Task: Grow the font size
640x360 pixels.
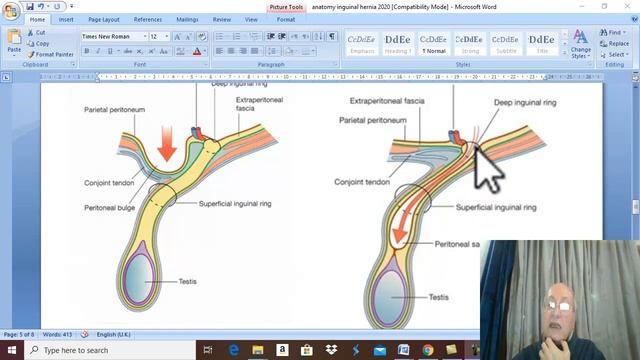Action: (x=177, y=37)
